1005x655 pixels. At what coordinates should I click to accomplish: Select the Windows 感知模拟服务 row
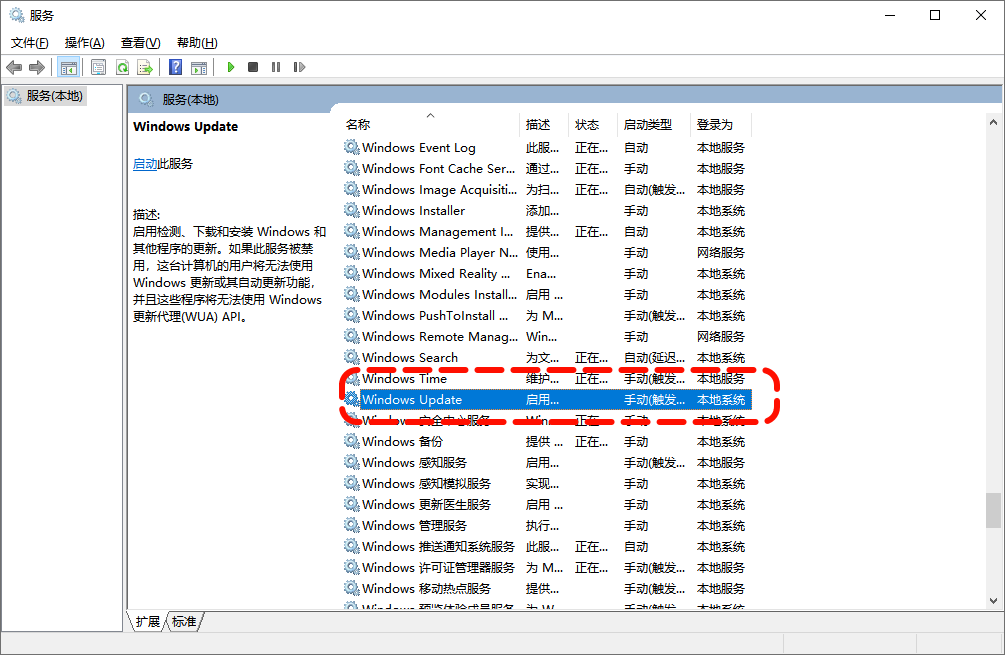(x=547, y=483)
